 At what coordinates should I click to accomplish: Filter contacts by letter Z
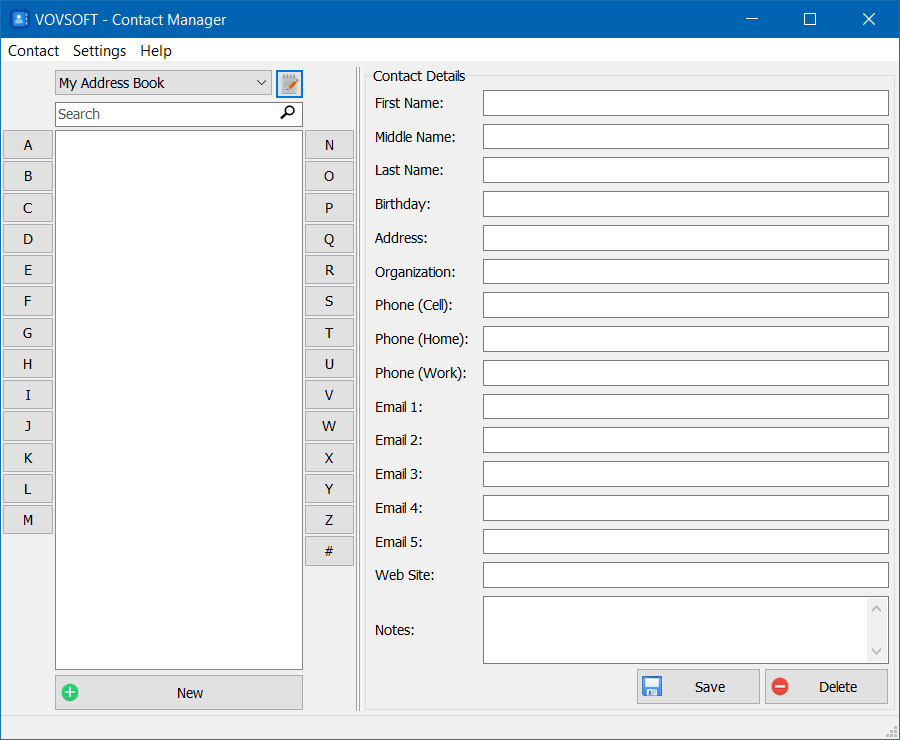329,520
